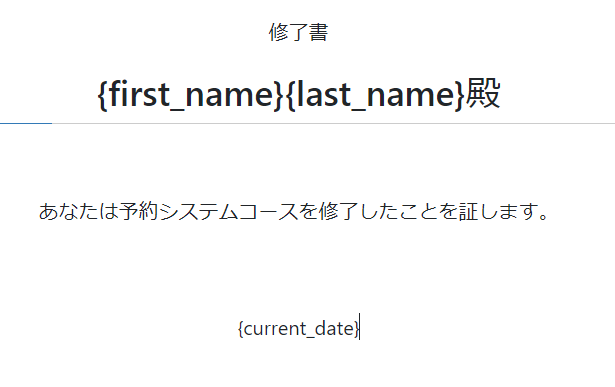Click the opening brace of {first_name}
Image resolution: width=615 pixels, height=387 pixels.
click(102, 94)
